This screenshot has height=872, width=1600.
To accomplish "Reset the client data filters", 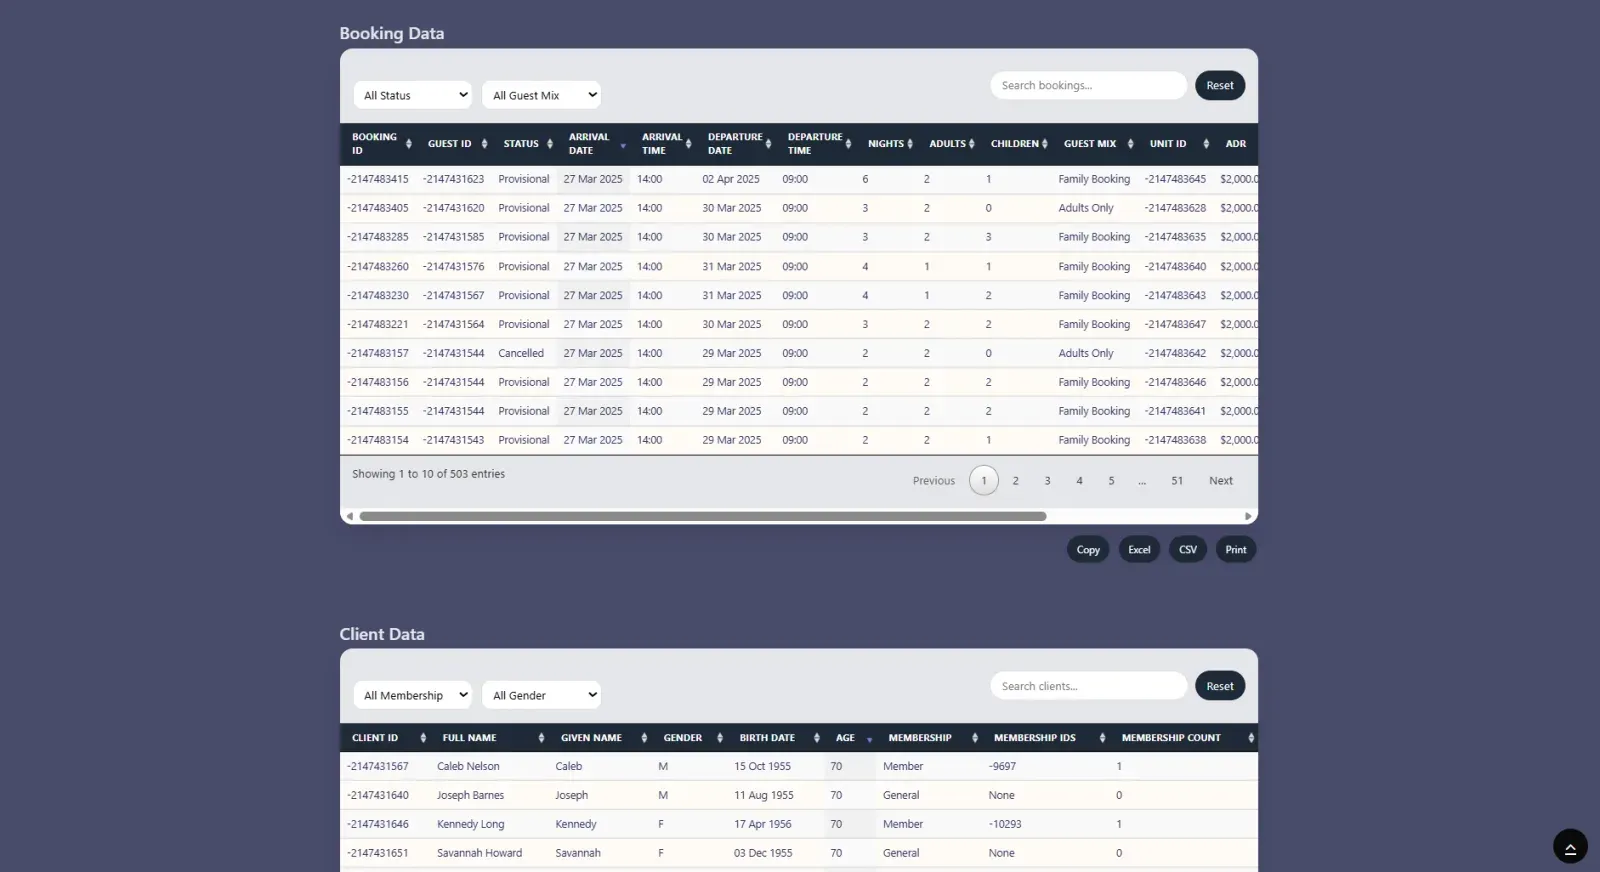I will pos(1219,686).
